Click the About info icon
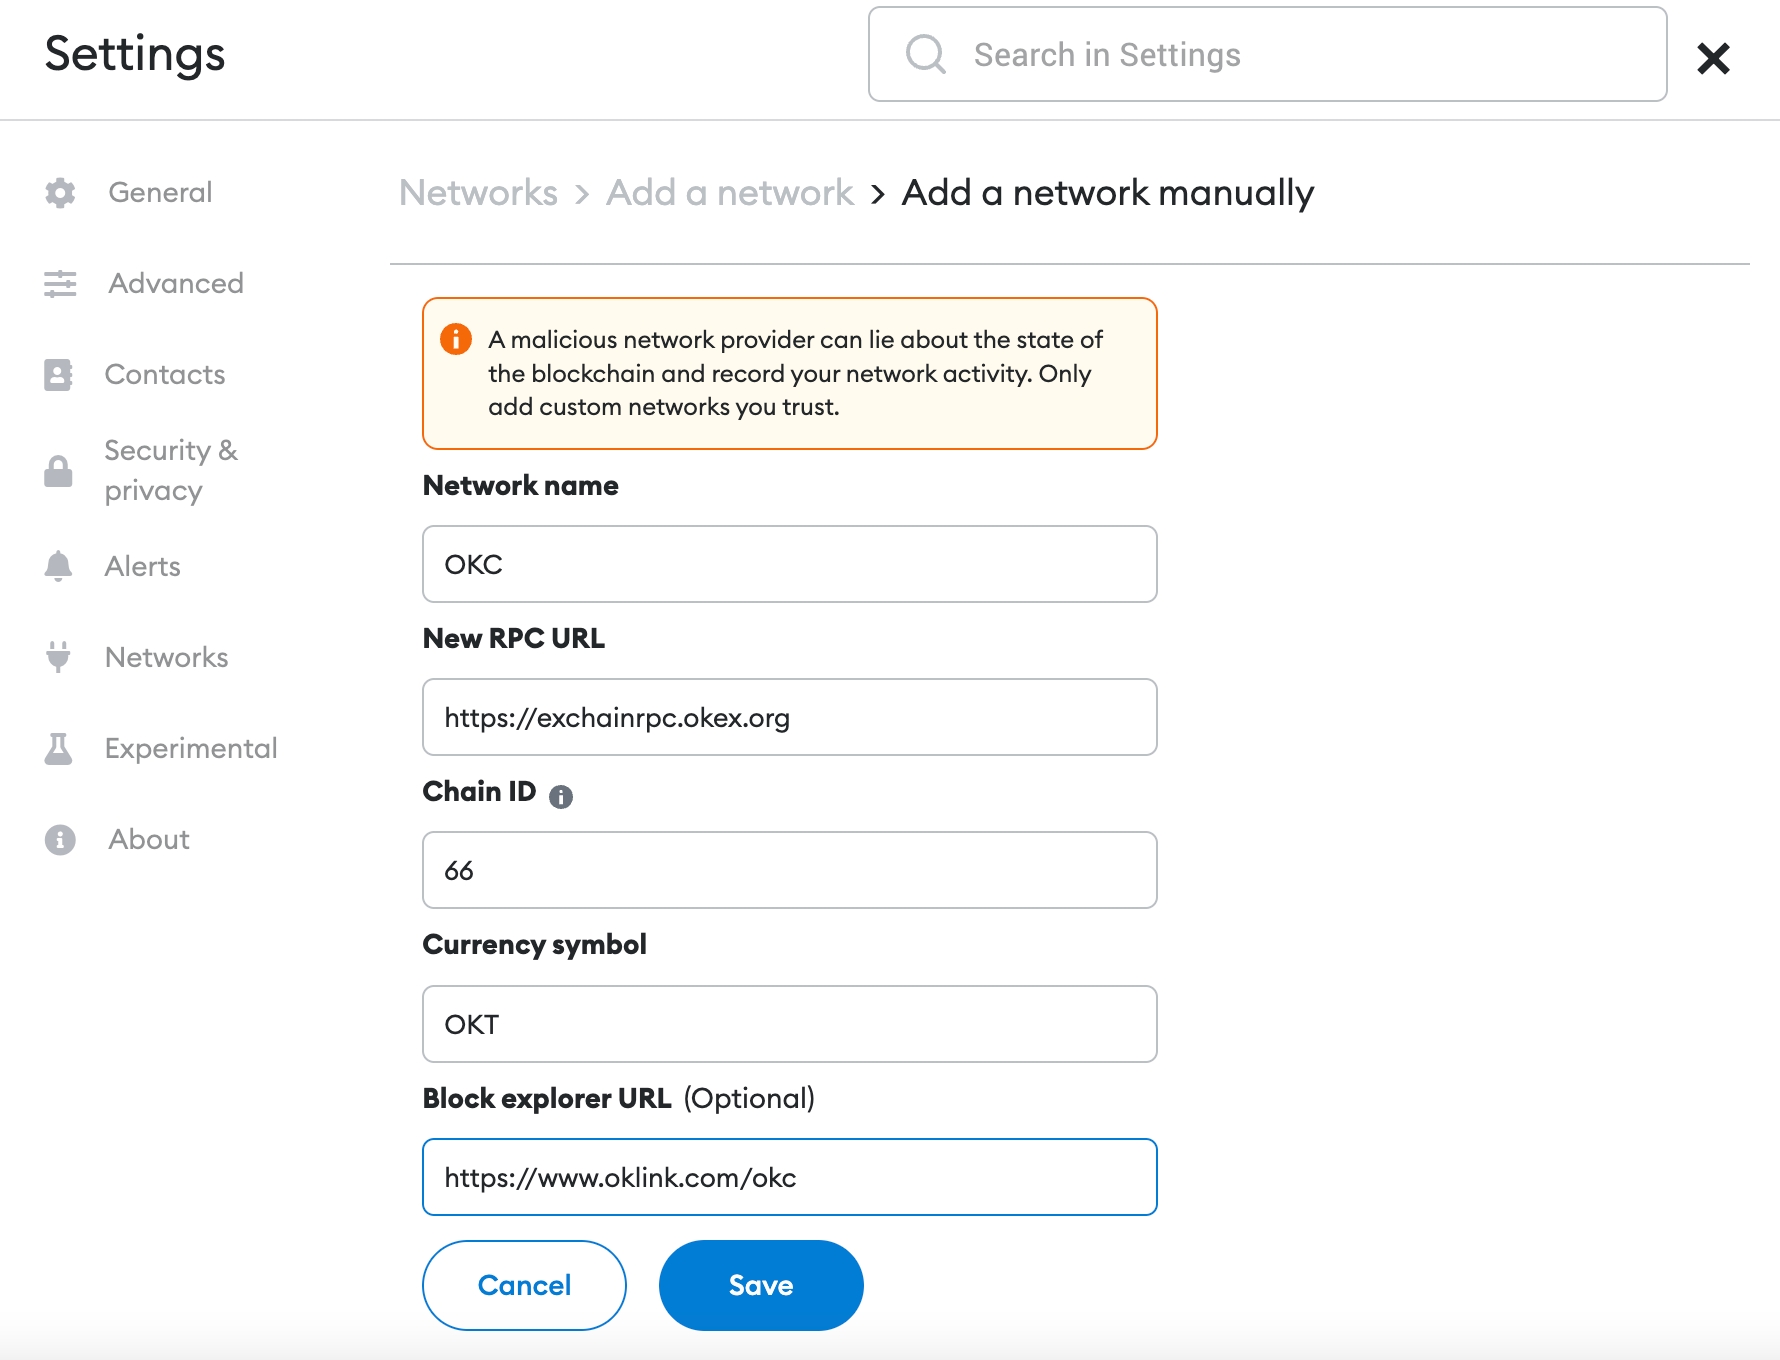Viewport: 1780px width, 1360px height. (60, 840)
